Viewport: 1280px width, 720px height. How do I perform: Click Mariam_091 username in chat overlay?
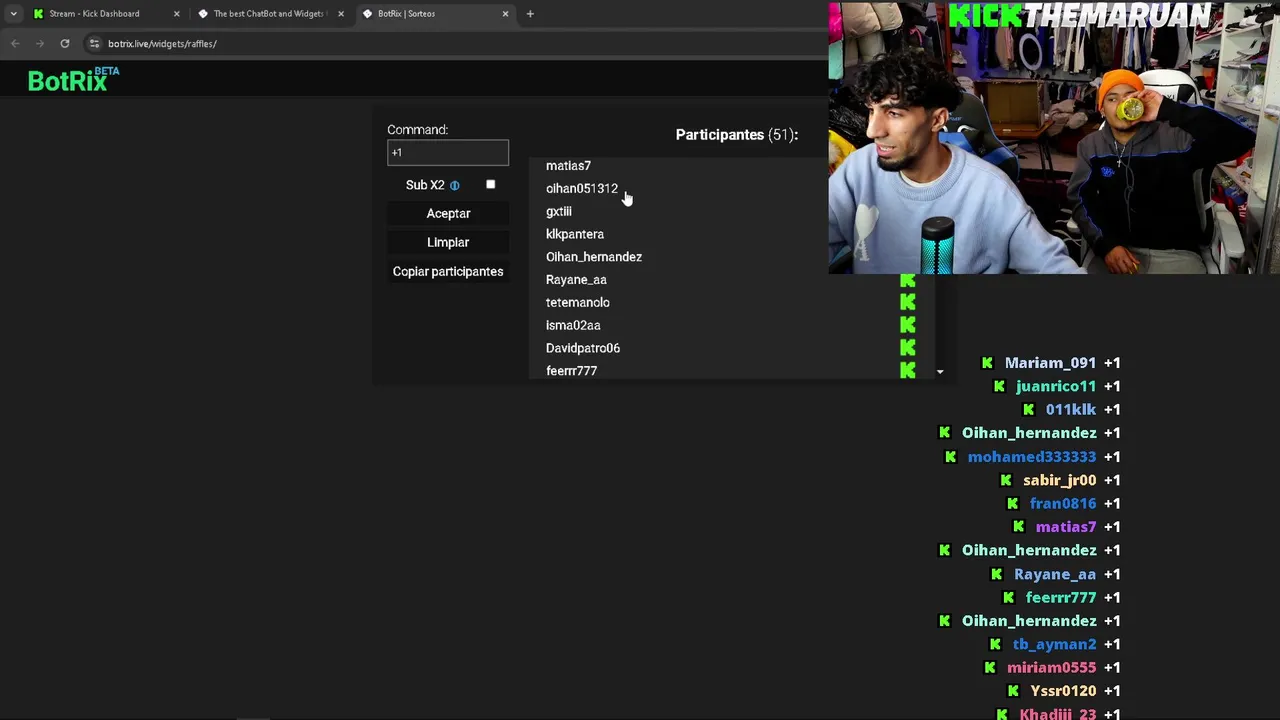(1050, 363)
